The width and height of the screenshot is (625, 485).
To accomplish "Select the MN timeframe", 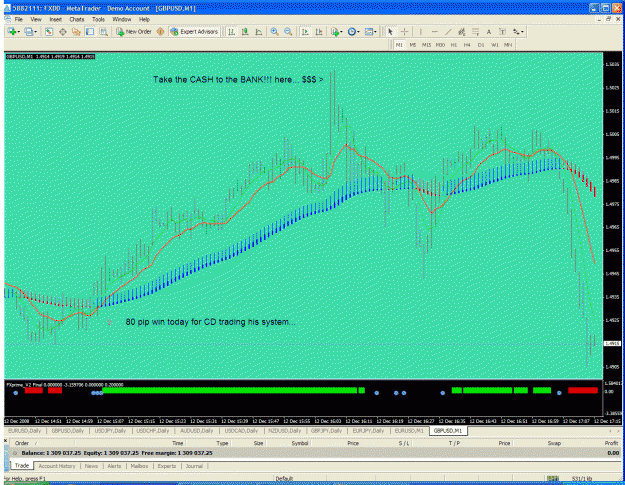I will tap(508, 45).
